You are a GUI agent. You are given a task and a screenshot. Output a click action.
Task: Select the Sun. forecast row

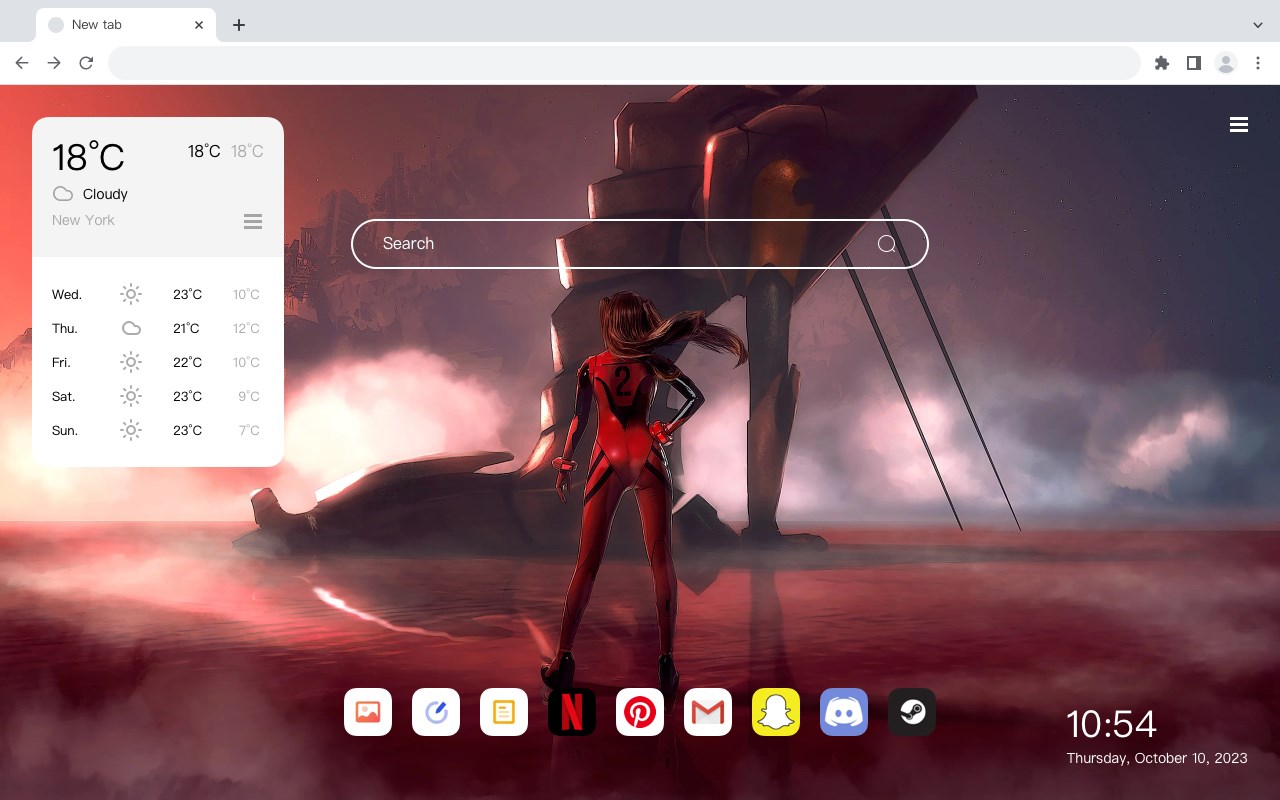pyautogui.click(x=158, y=430)
